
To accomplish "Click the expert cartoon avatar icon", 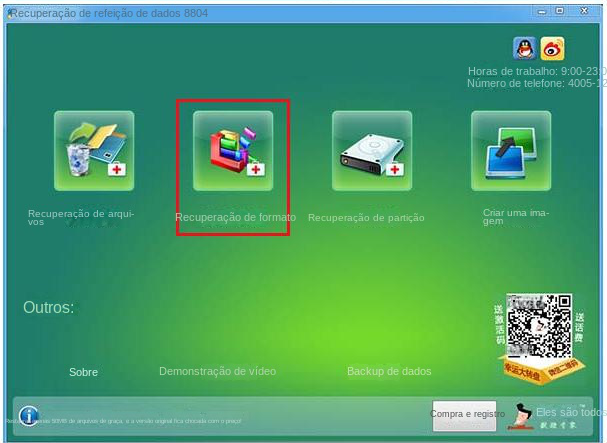I will [523, 416].
